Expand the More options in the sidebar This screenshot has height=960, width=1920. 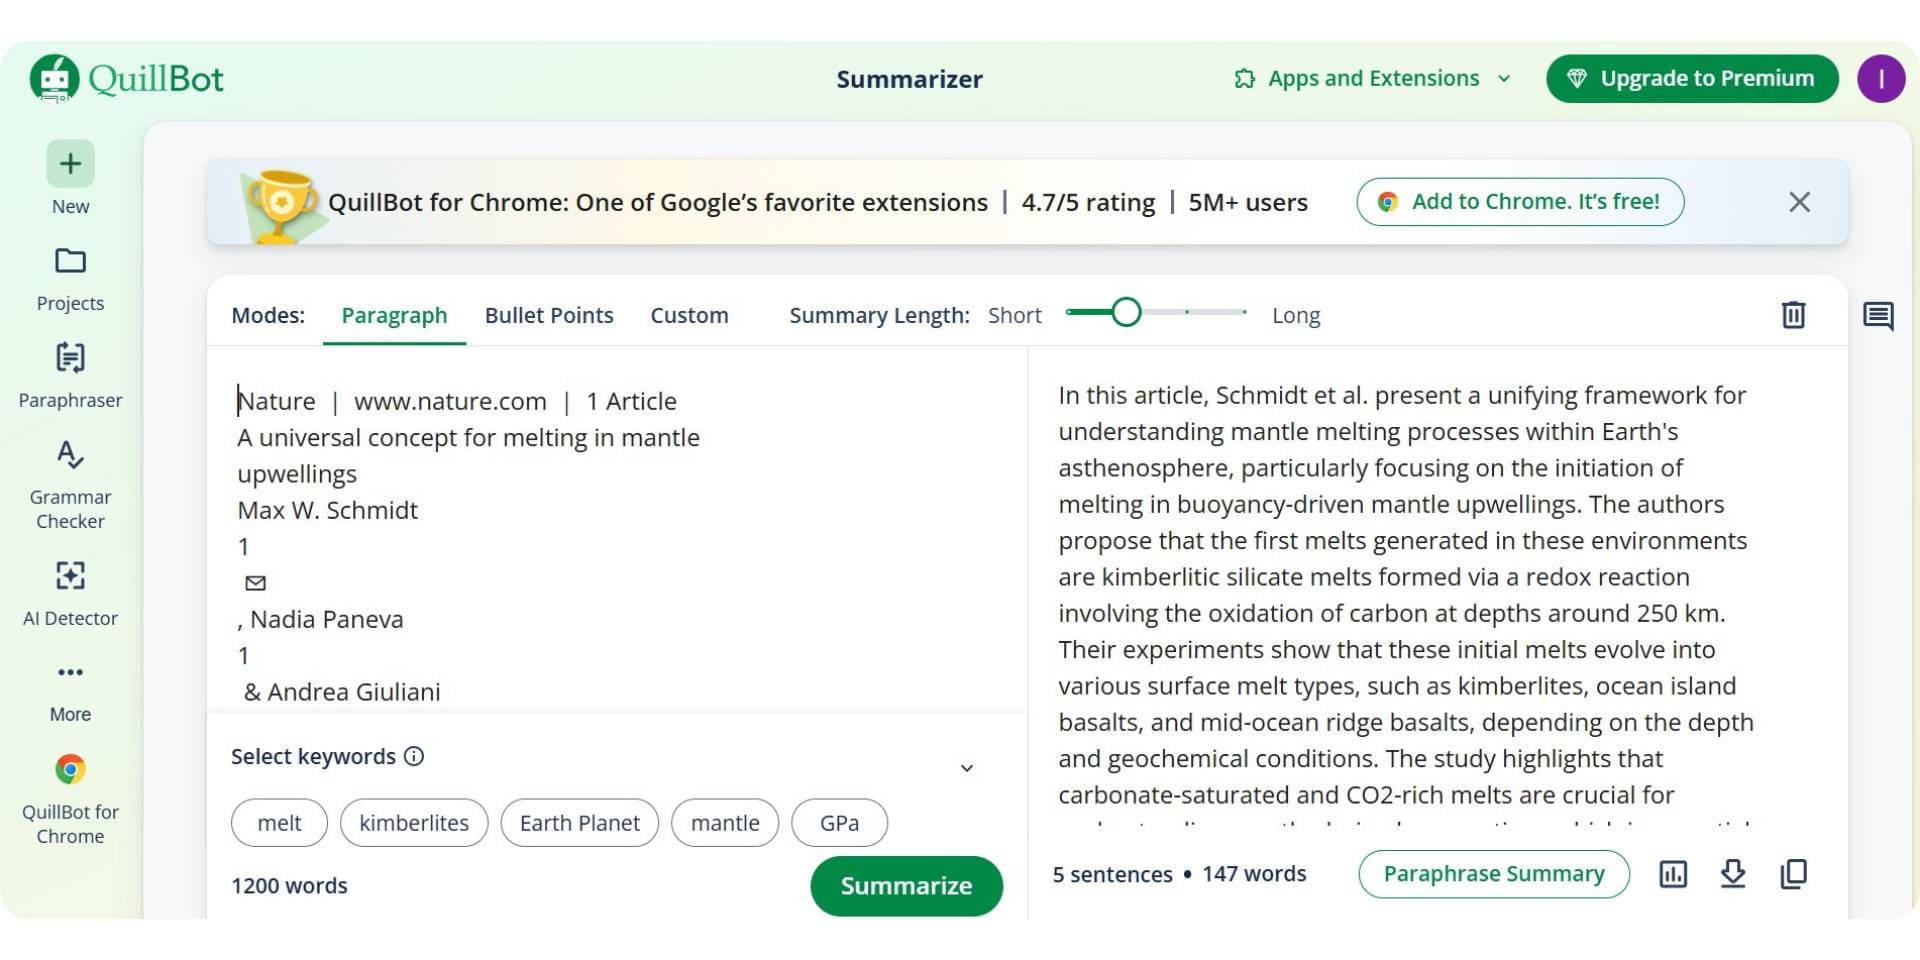(69, 672)
